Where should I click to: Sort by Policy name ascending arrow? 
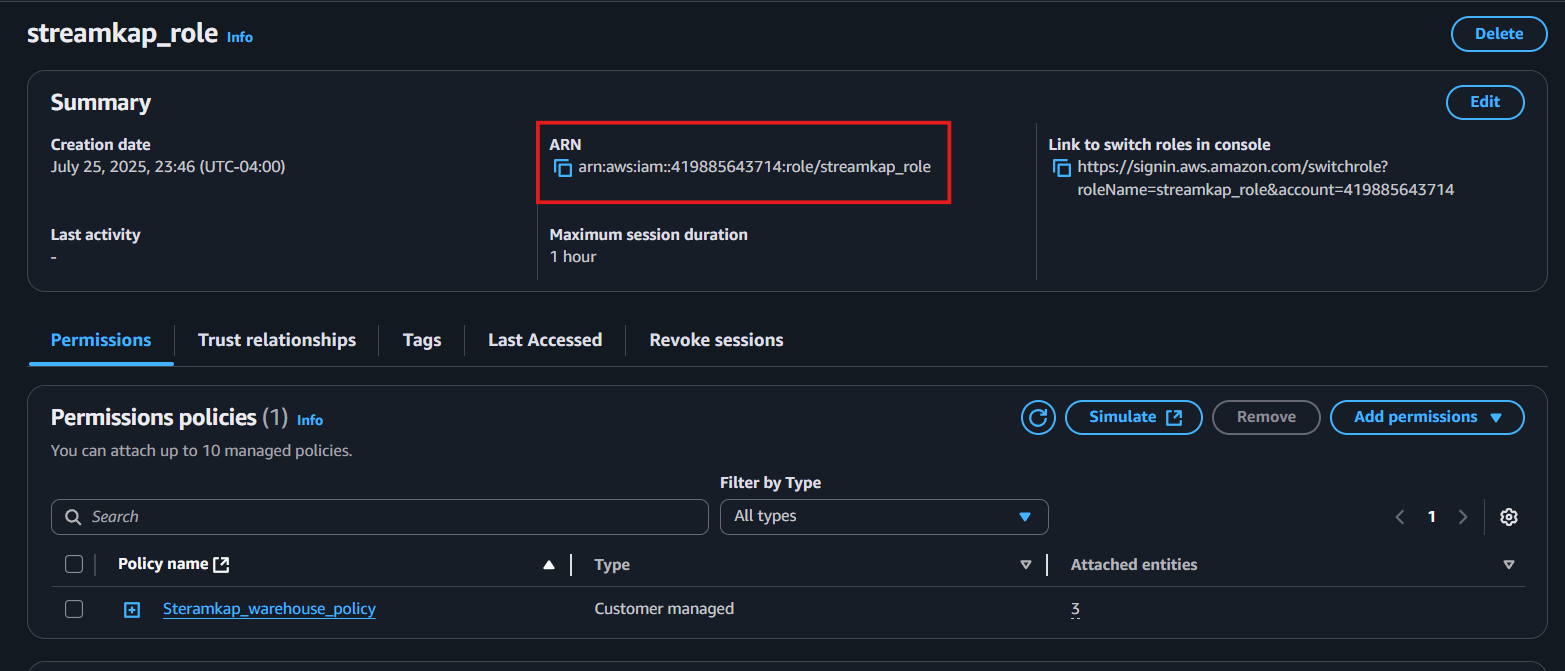click(548, 565)
